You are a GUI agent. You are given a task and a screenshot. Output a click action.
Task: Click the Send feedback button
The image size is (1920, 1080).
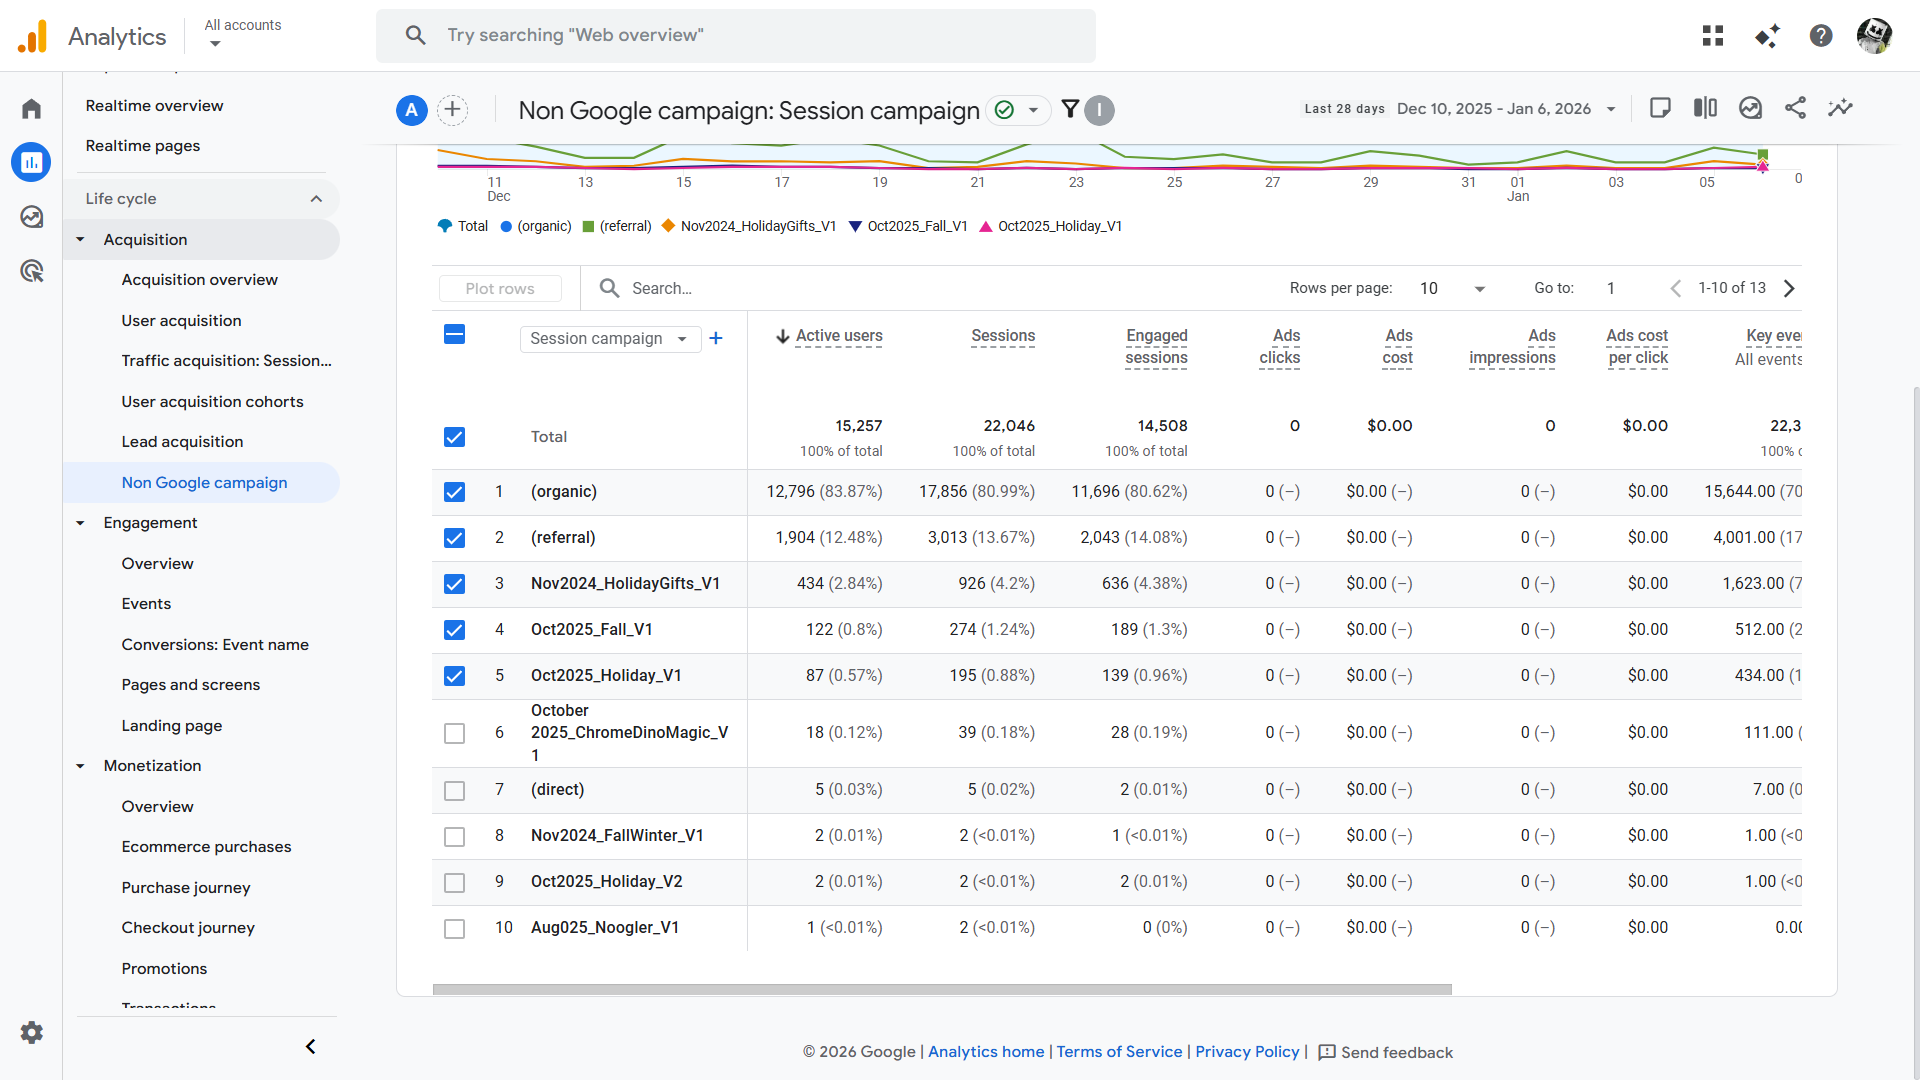click(x=1385, y=1053)
